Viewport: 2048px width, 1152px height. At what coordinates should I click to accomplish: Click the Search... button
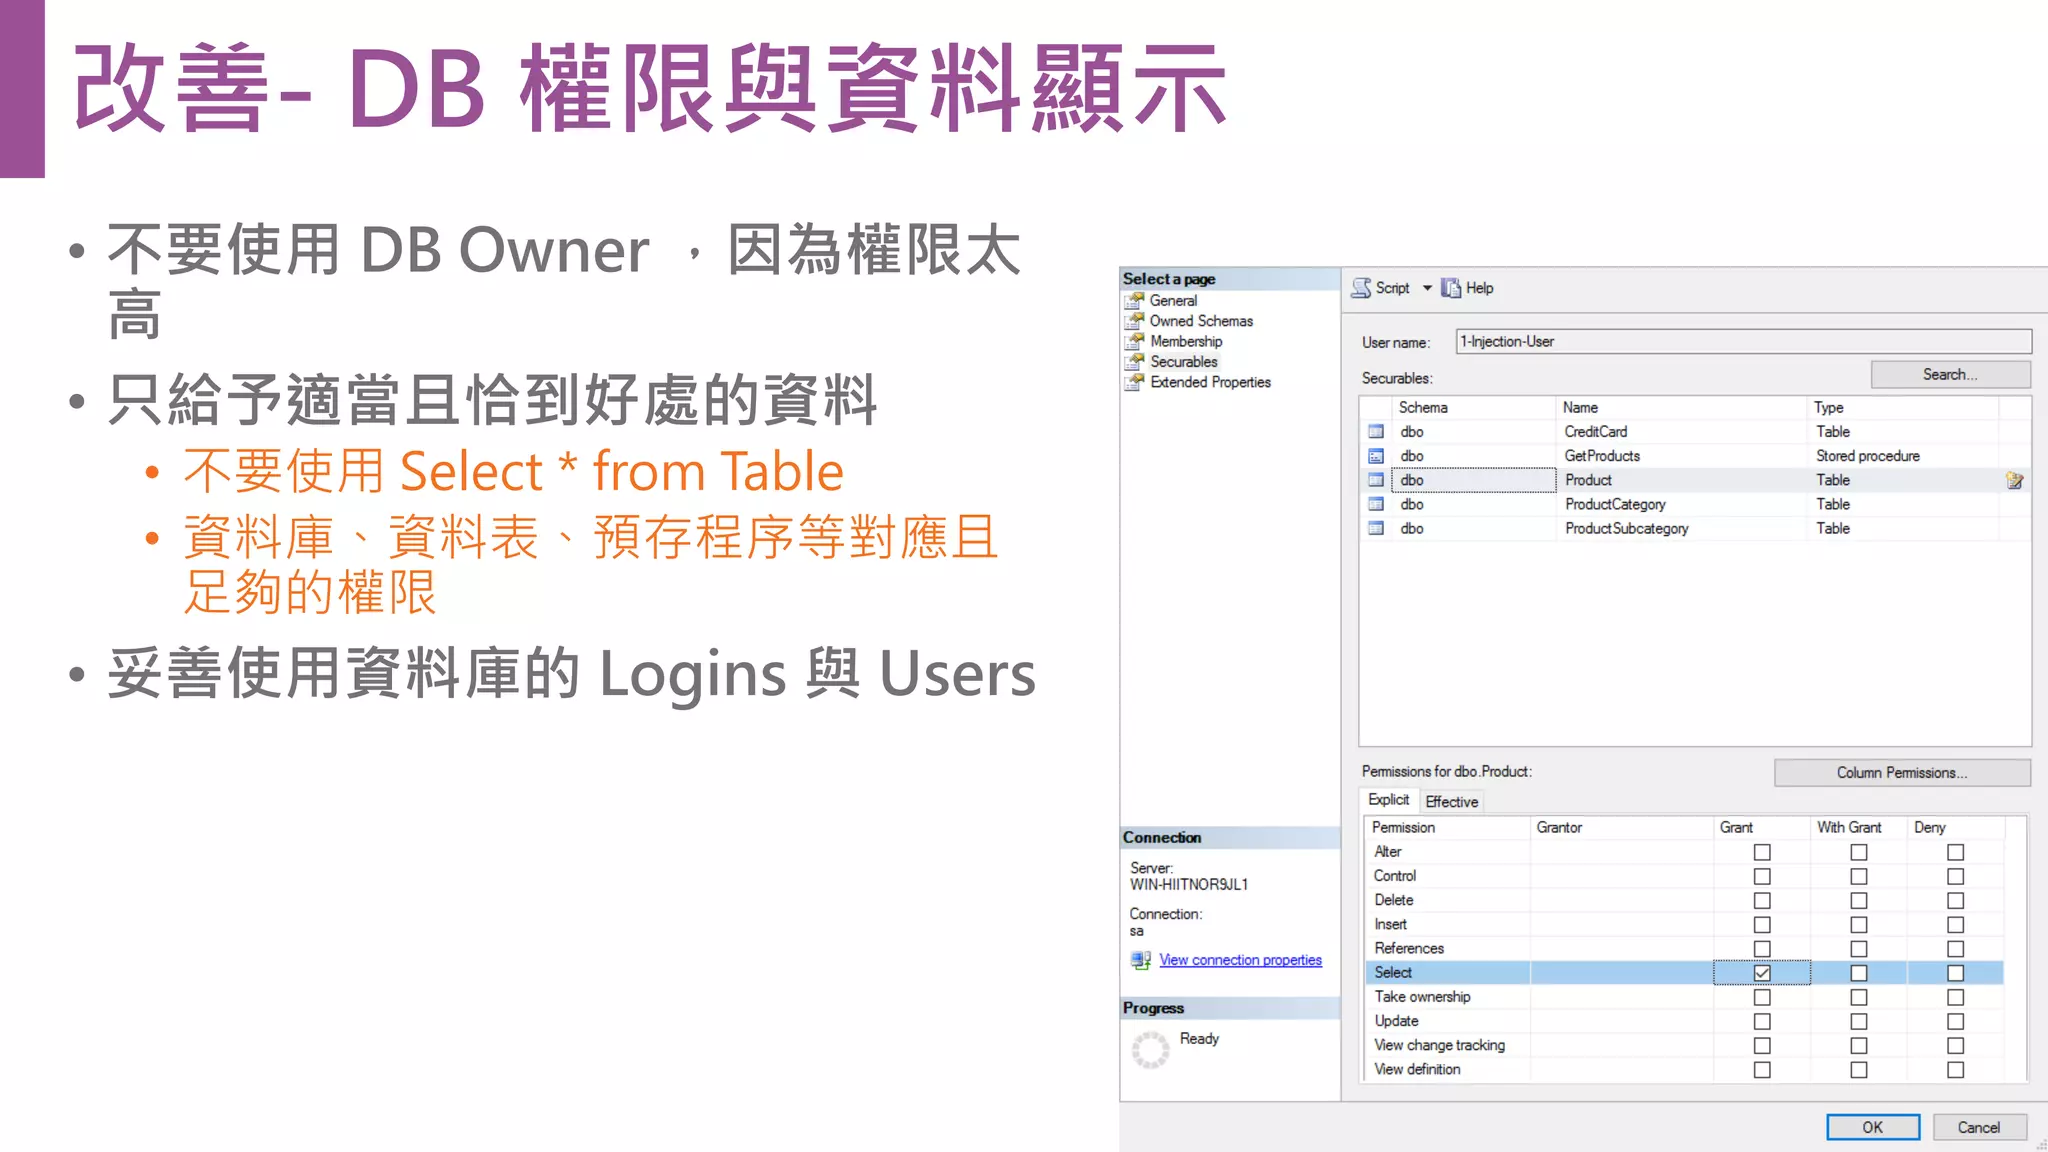[1949, 375]
